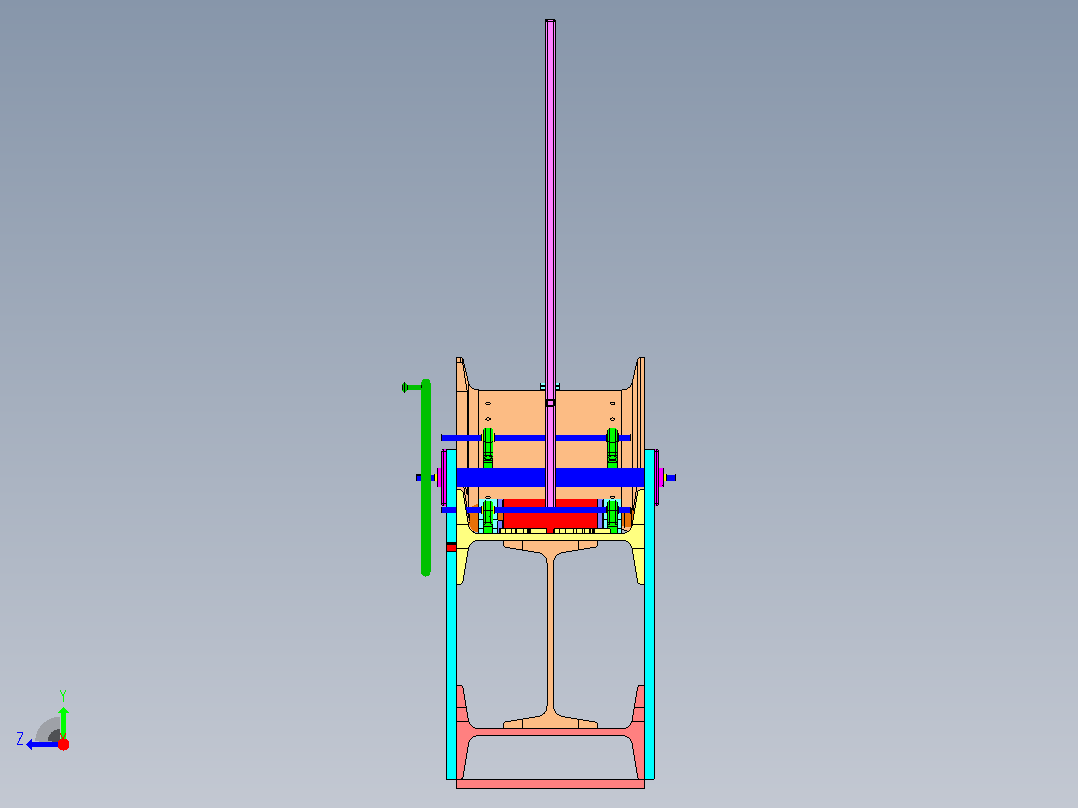
Task: Select the tall magenta vertical rod
Action: (550, 263)
